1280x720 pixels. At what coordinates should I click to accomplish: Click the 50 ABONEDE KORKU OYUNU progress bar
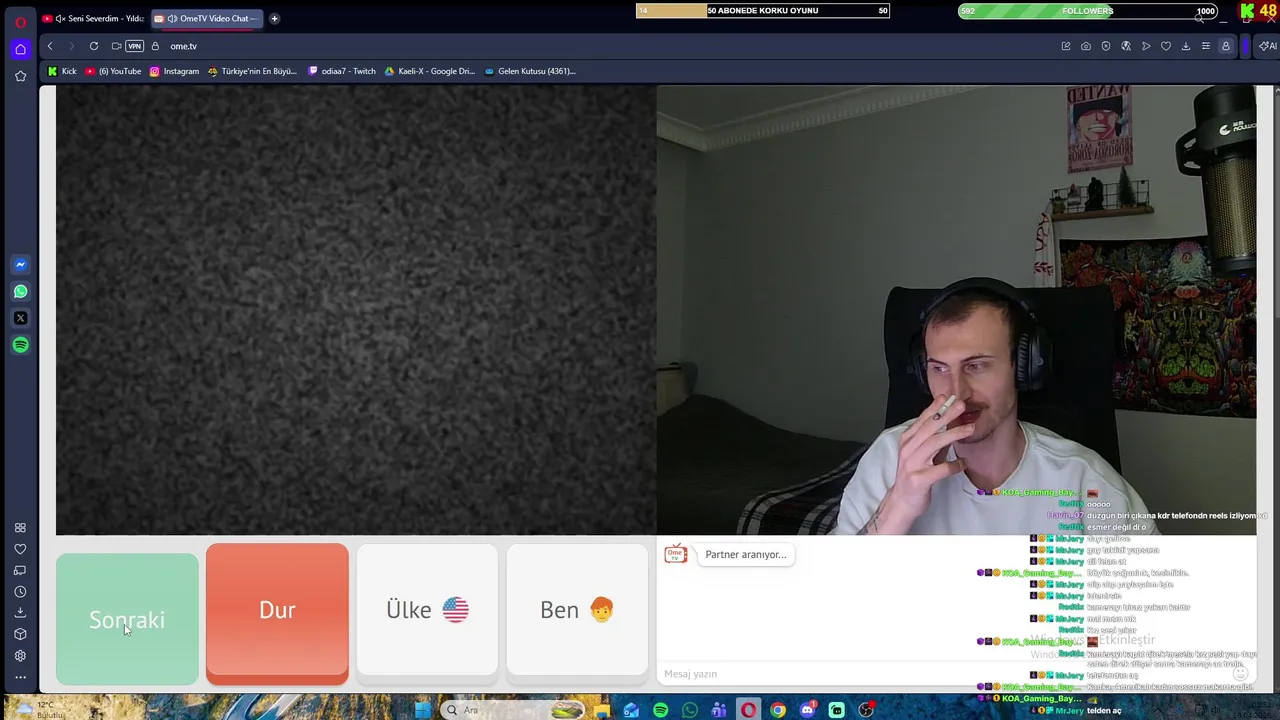(763, 11)
